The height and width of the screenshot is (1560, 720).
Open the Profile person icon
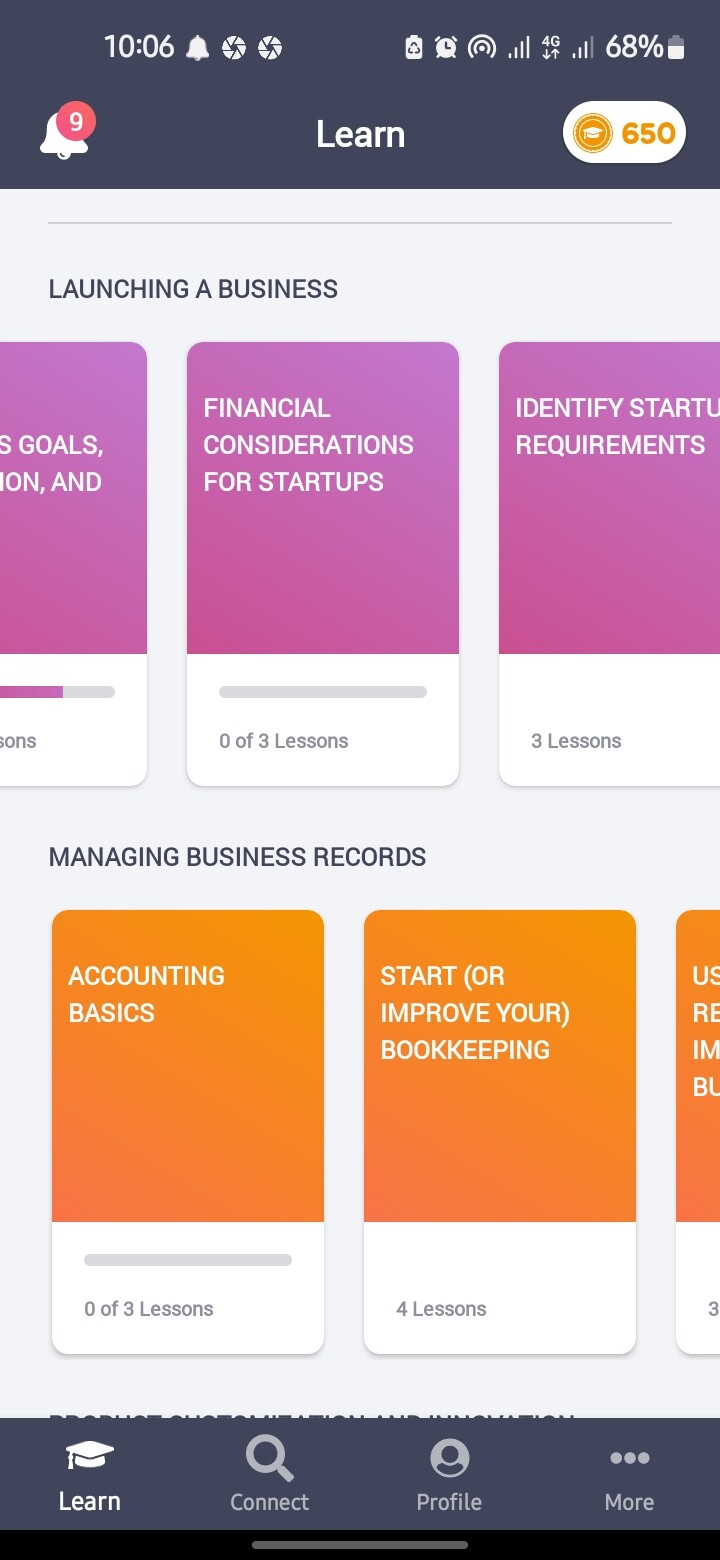pos(450,1458)
